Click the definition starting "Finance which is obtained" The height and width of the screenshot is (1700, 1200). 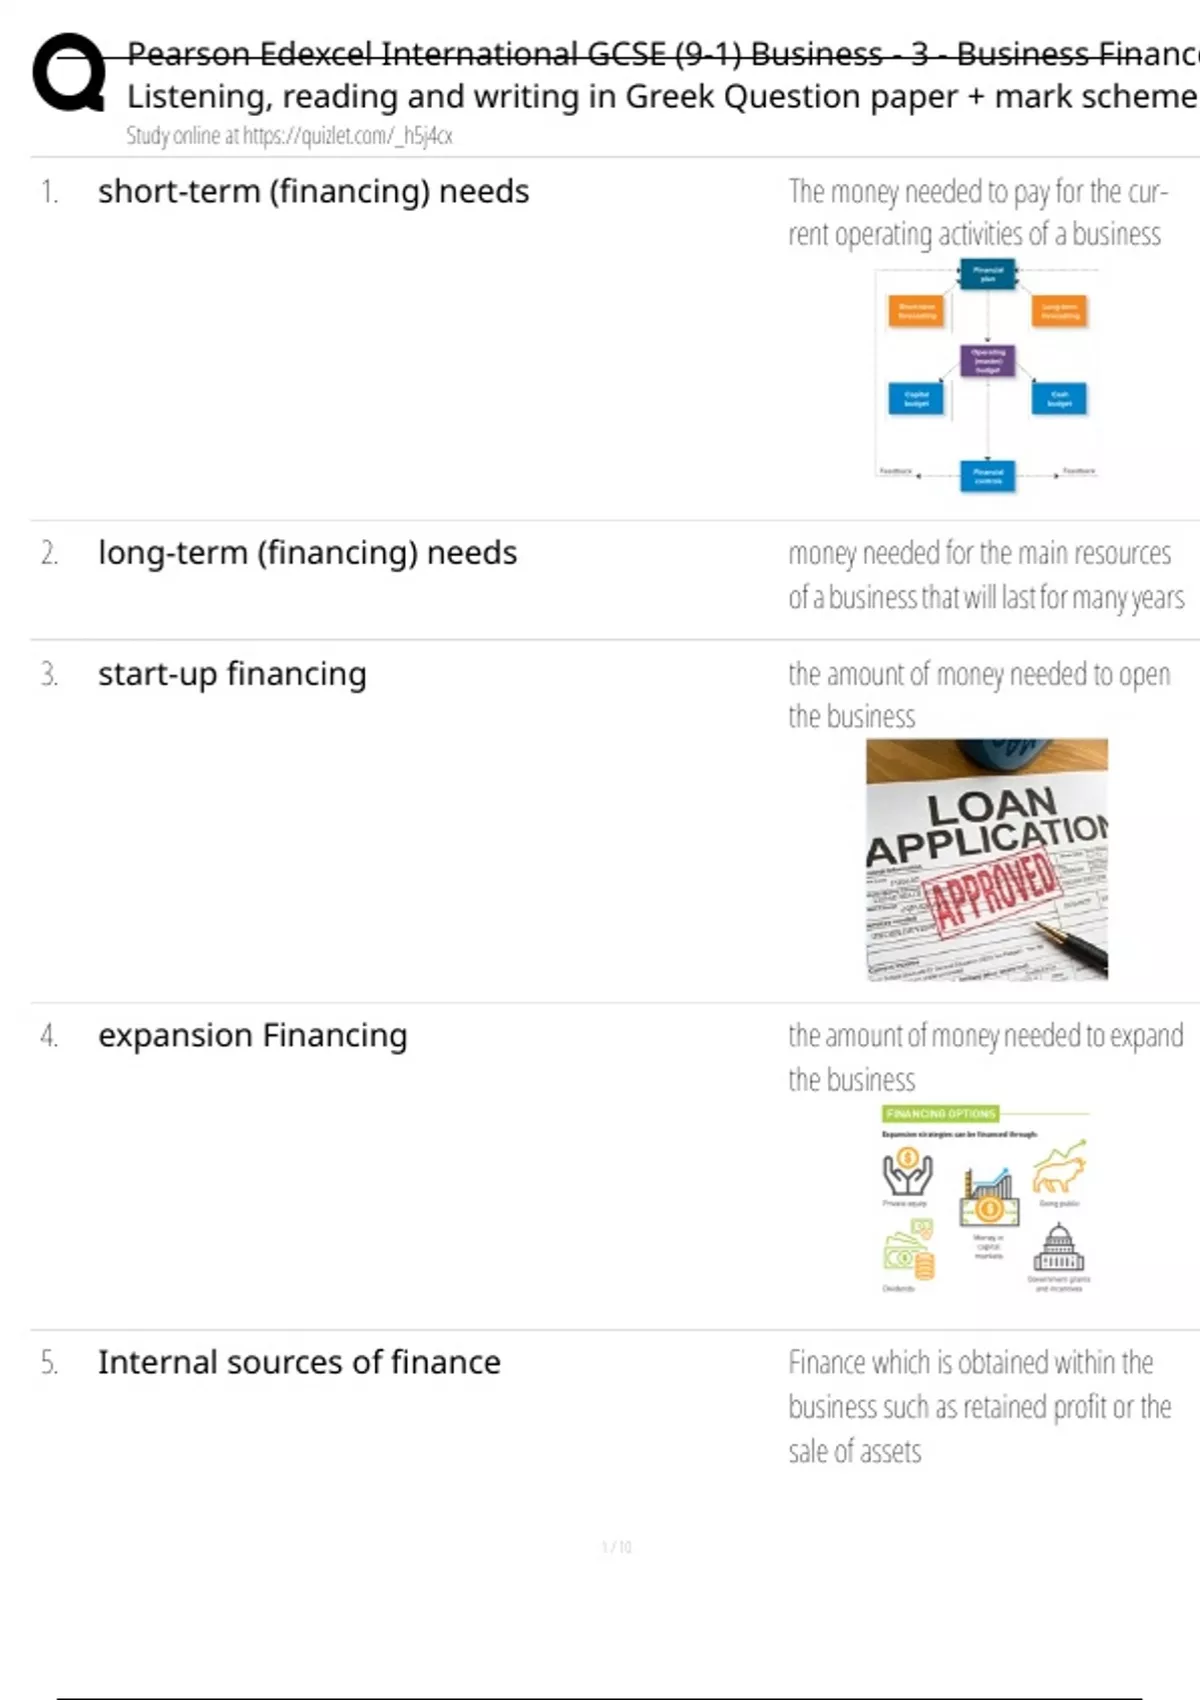[980, 1406]
